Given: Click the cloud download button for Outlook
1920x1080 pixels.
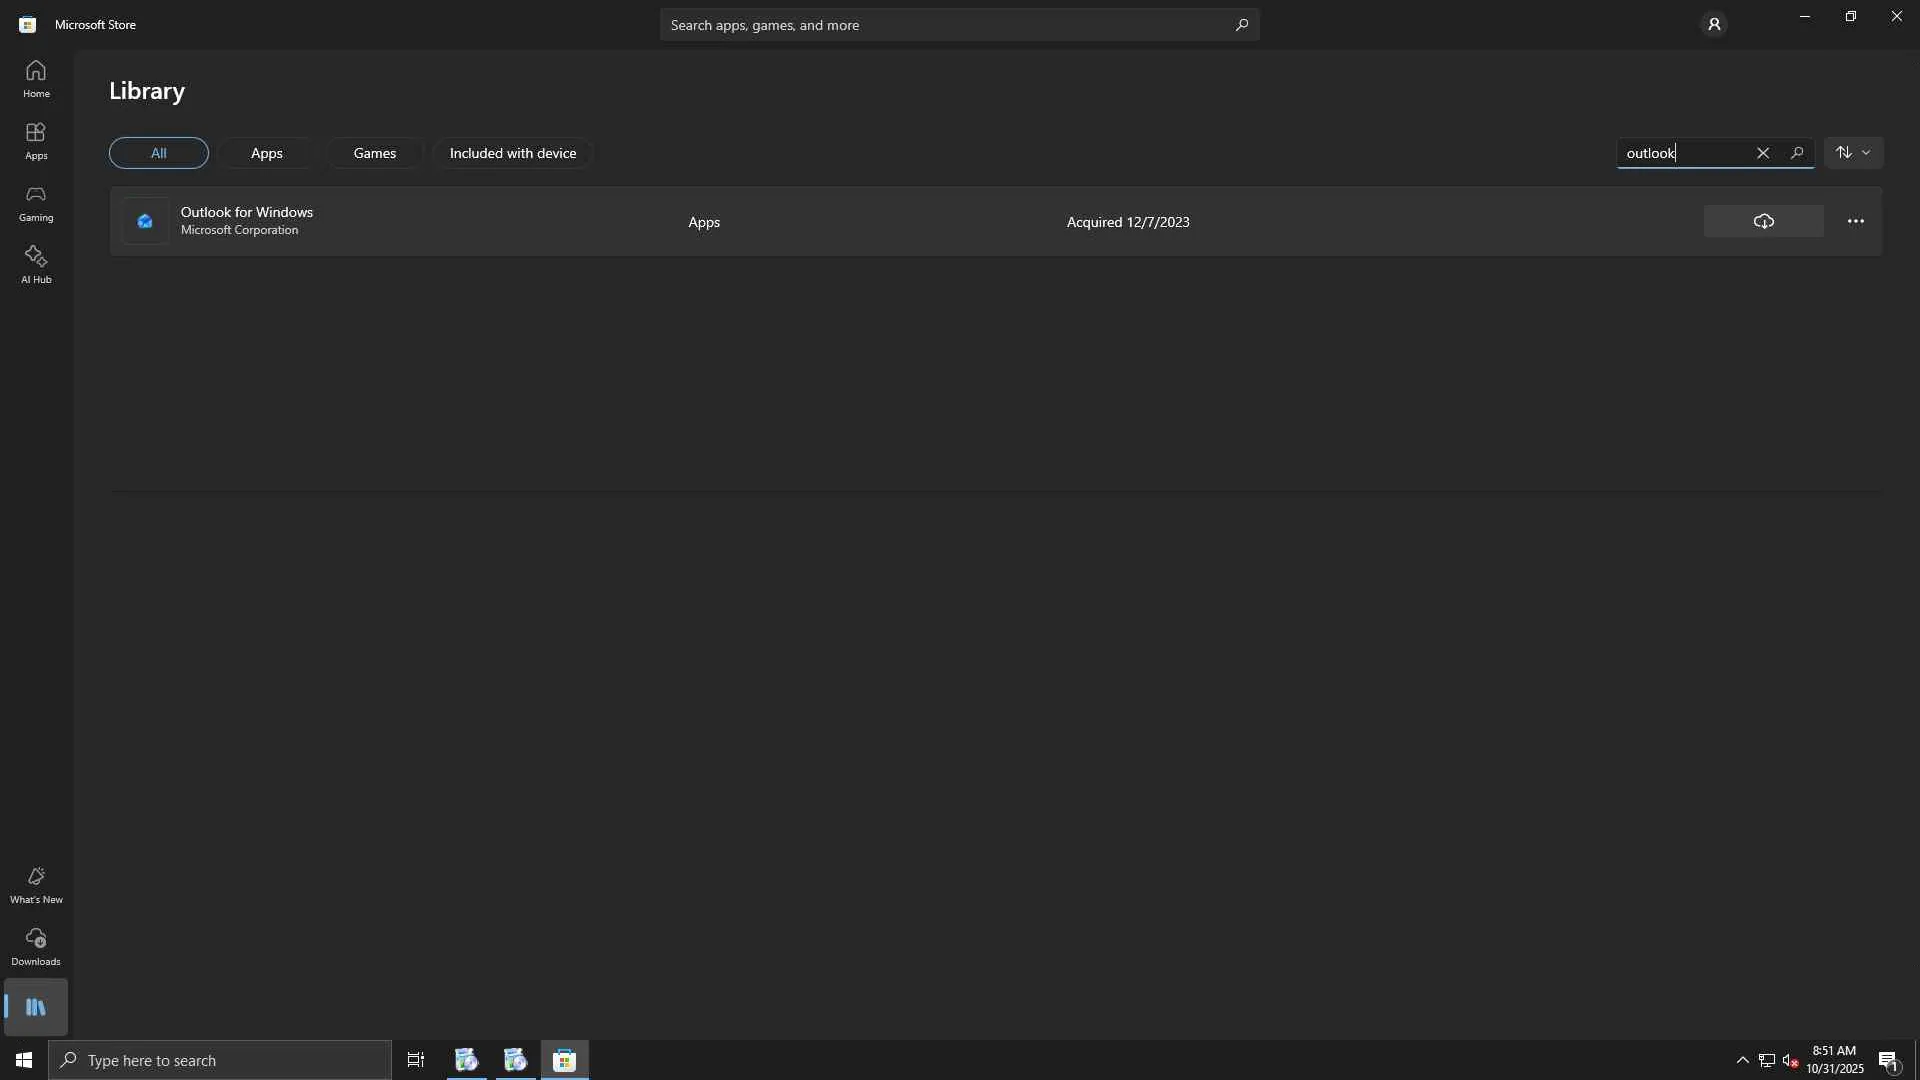Looking at the screenshot, I should pos(1763,221).
